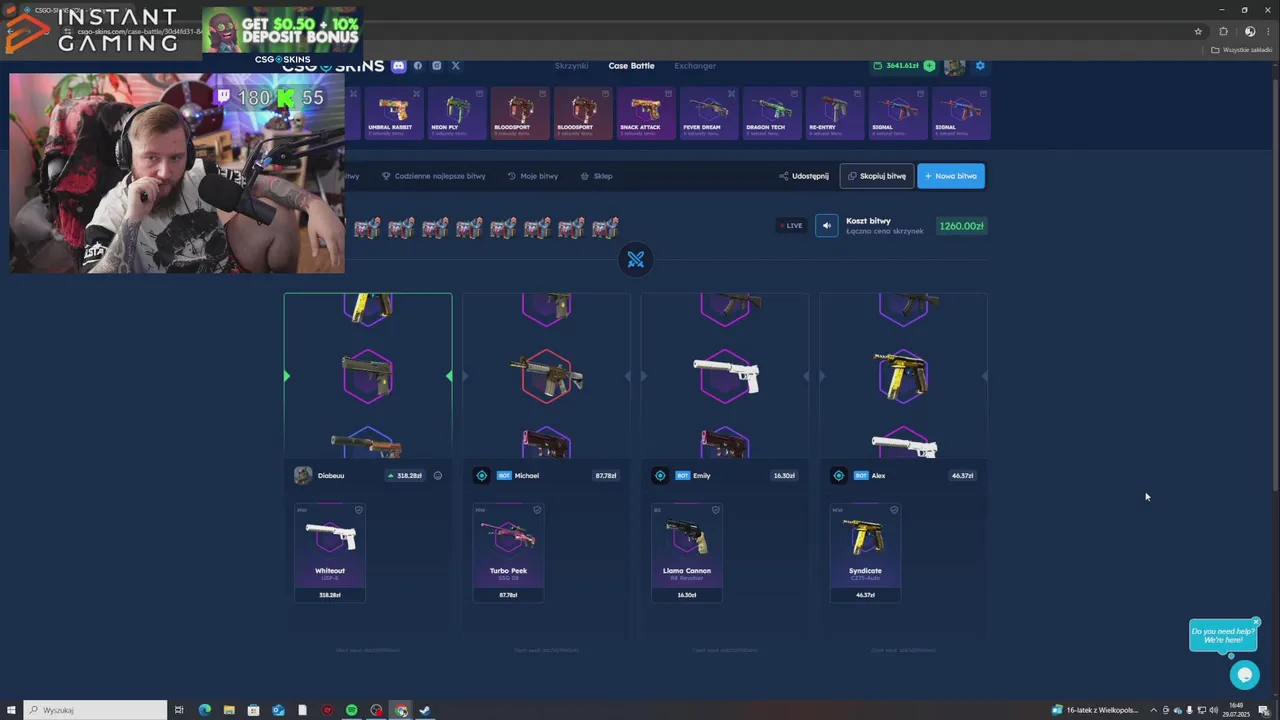Open Fever Dream recent drop card
The width and height of the screenshot is (1280, 720).
pos(709,113)
